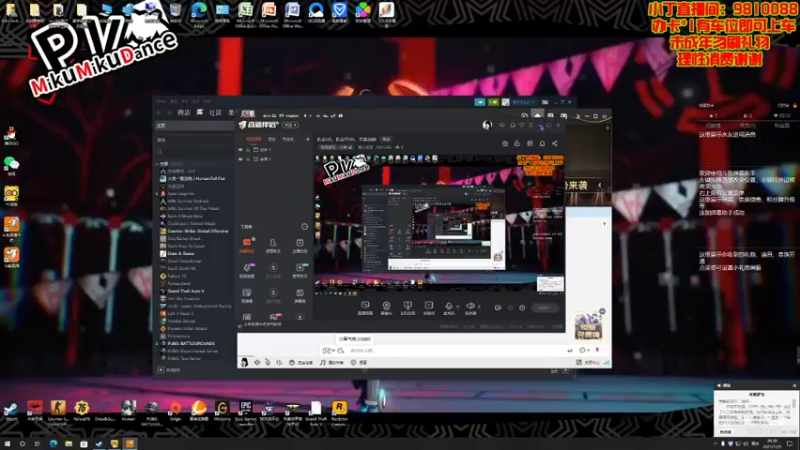Close the notification popup at bottom right
Screen dimensions: 800x450
click(794, 385)
